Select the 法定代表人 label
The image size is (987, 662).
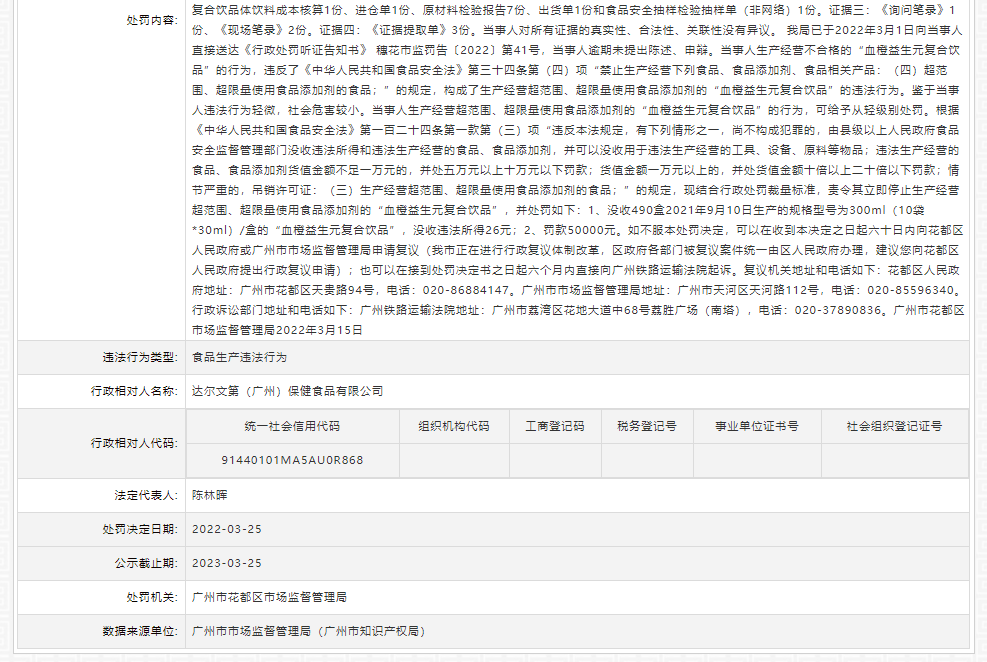[147, 495]
